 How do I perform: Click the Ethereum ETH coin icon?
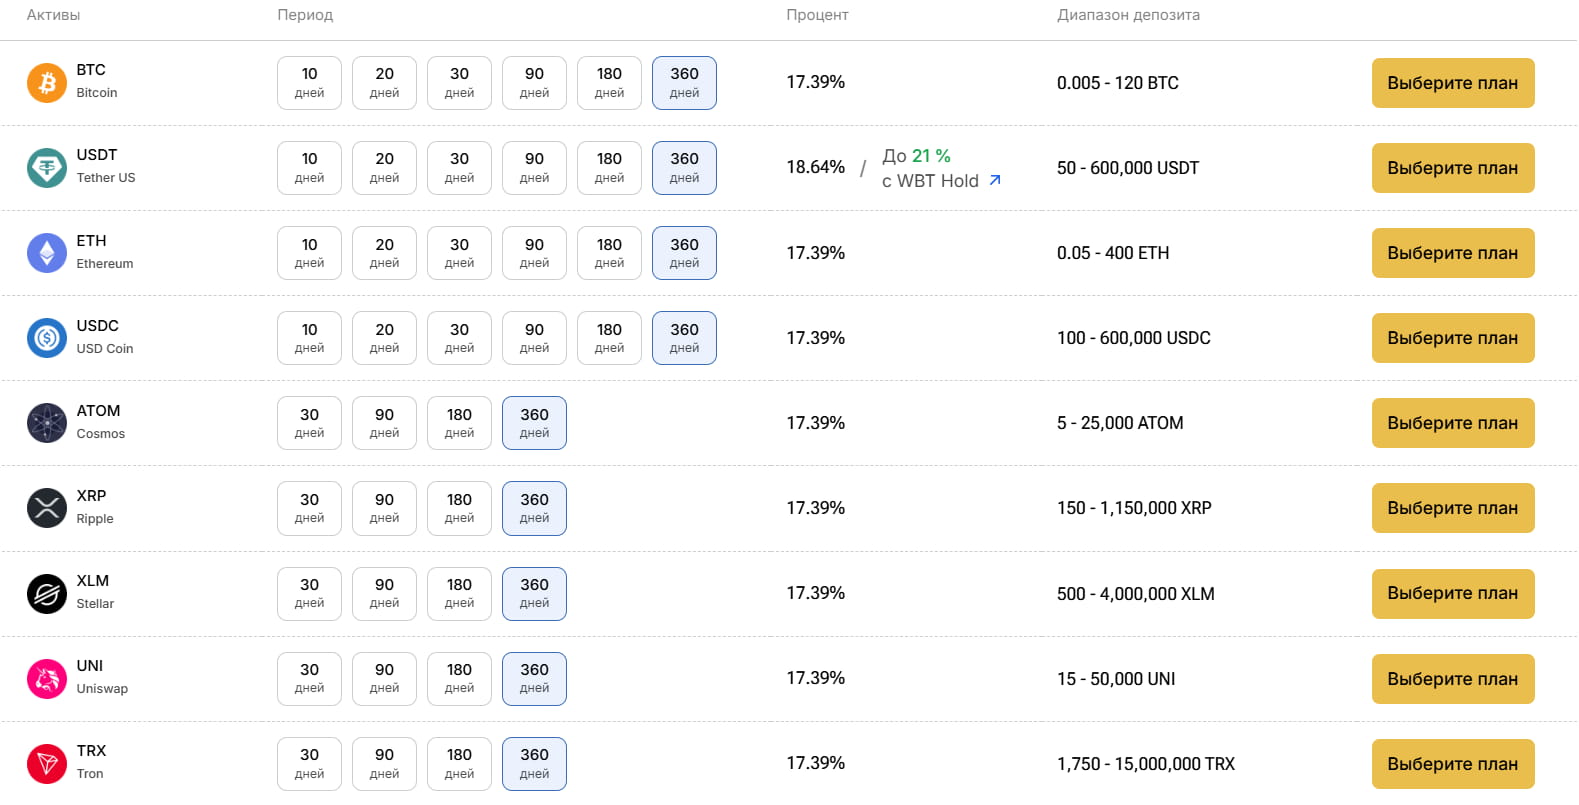pyautogui.click(x=47, y=253)
